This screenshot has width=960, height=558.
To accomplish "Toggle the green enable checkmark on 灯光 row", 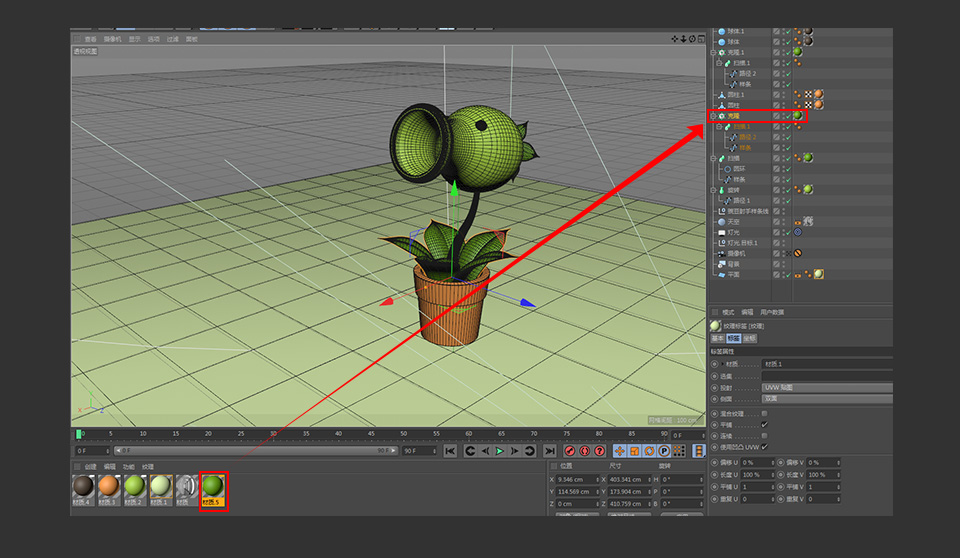I will 788,232.
